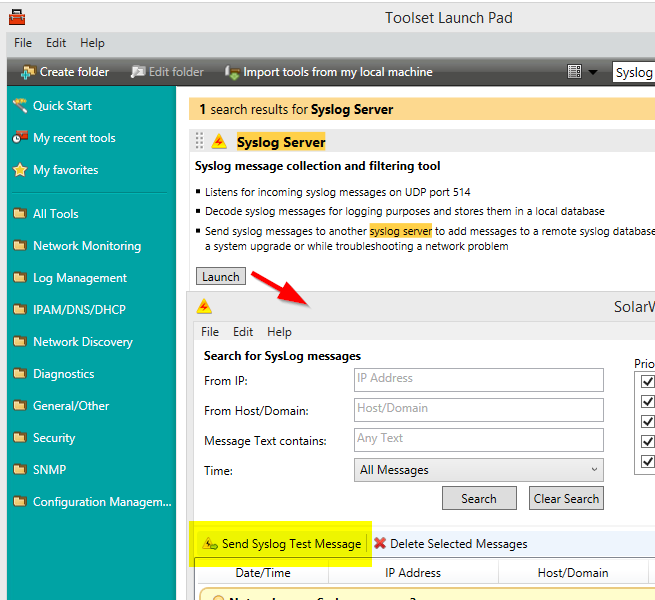This screenshot has width=655, height=600.
Task: Click the Search button
Action: 479,498
